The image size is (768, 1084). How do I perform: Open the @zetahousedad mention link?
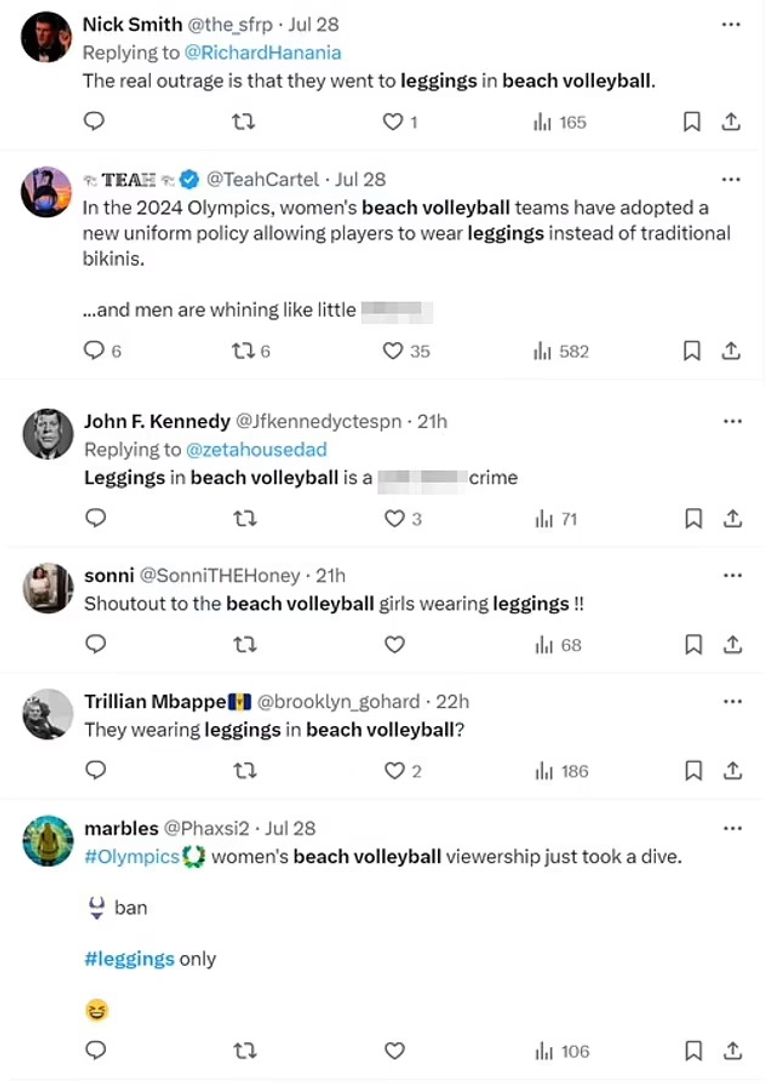271,450
